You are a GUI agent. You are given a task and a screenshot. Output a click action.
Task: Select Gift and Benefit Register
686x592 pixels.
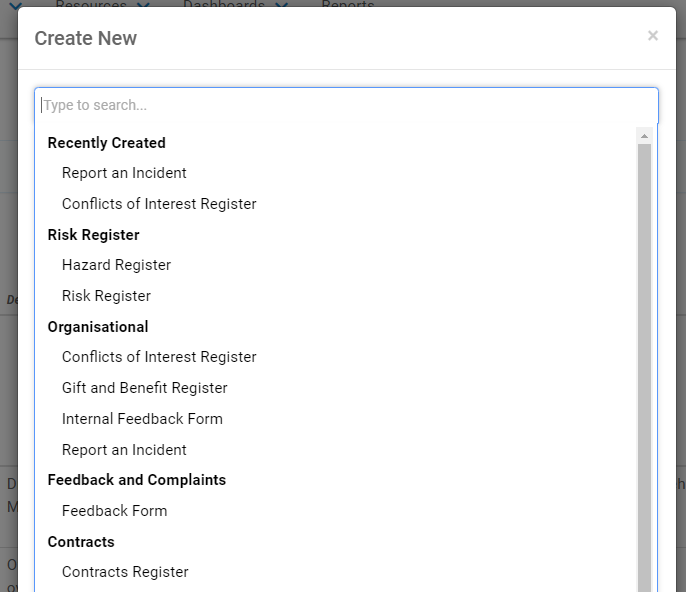click(x=144, y=388)
